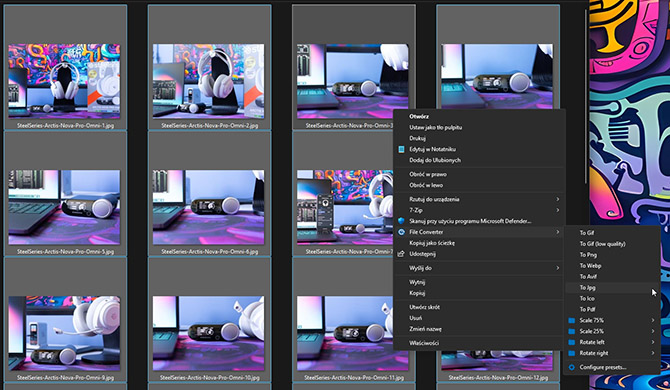Choose Wytnij from the context menu
Screen dimensions: 670x390
(479, 282)
